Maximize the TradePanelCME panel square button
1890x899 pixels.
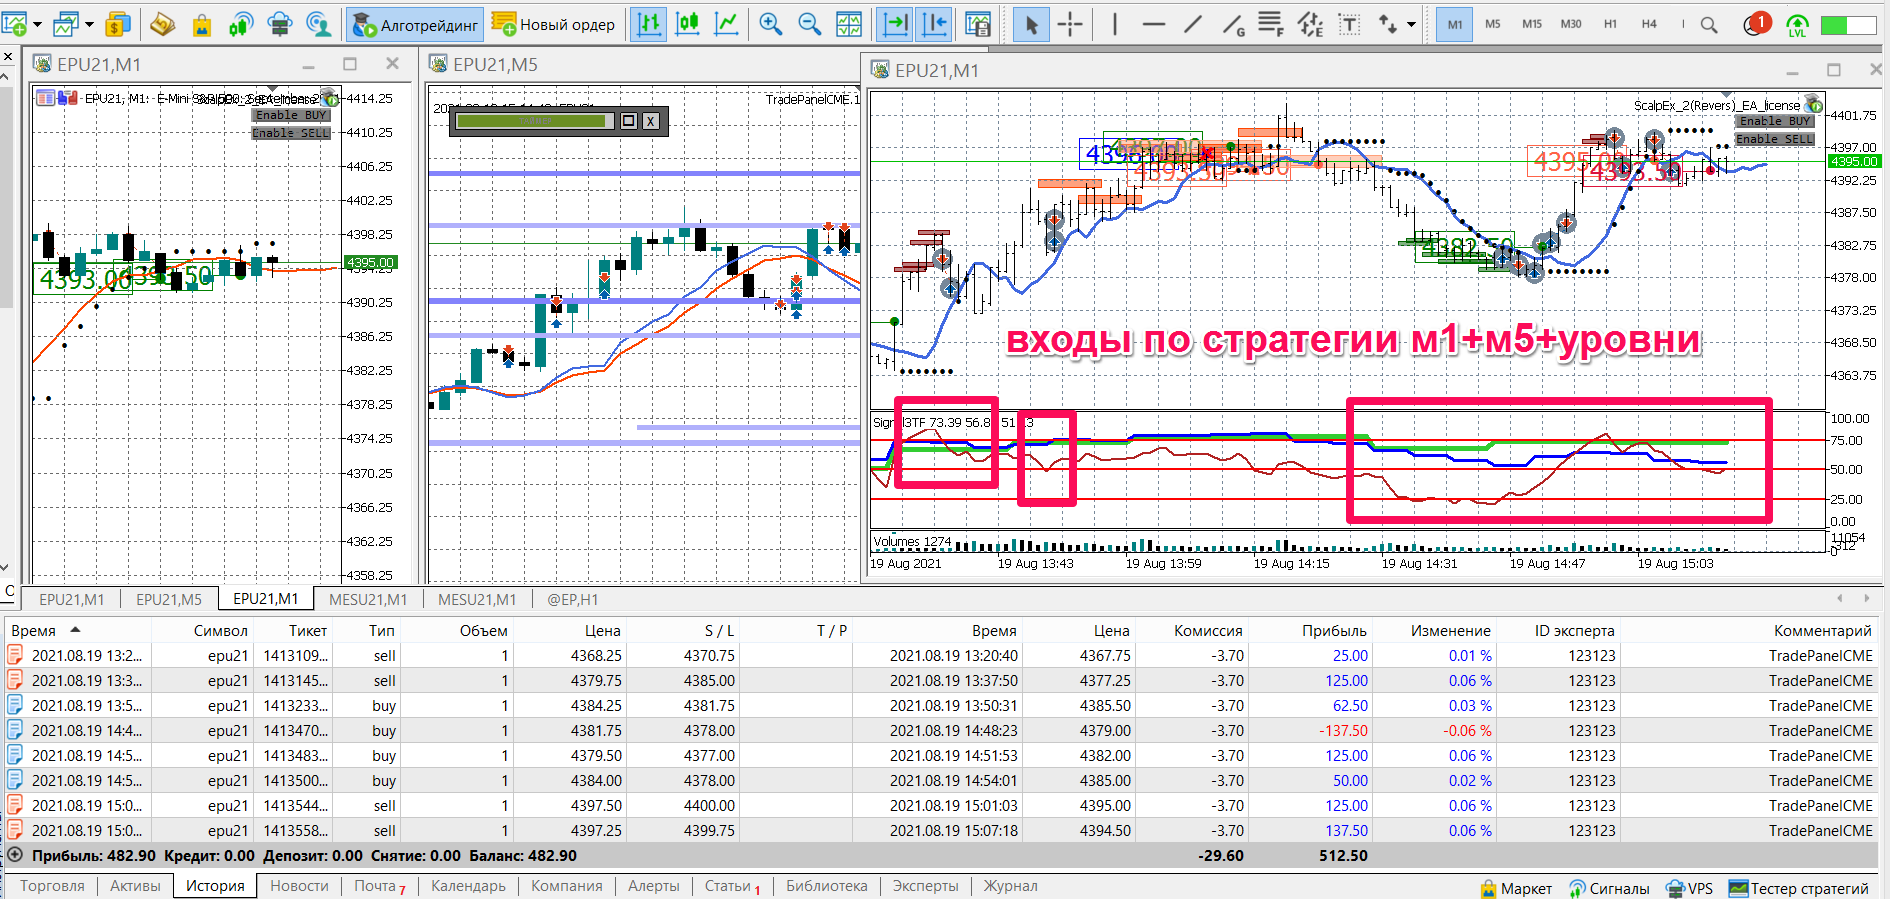click(629, 121)
